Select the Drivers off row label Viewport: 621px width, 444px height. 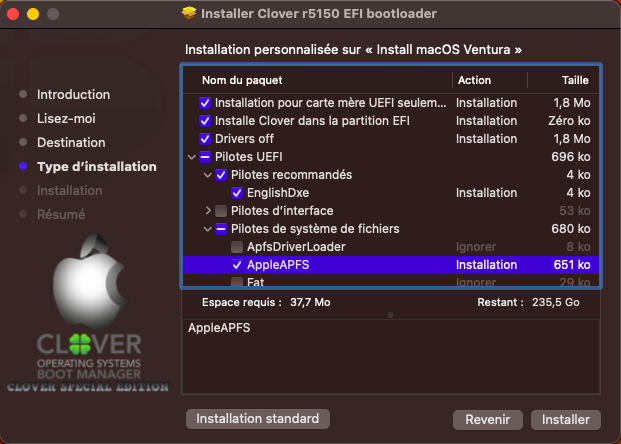click(244, 139)
